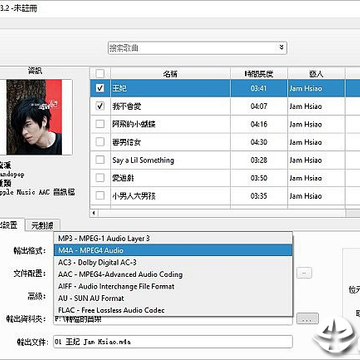Click Jam Hsiao in the 善男信女 row
The width and height of the screenshot is (360, 360).
306,142
